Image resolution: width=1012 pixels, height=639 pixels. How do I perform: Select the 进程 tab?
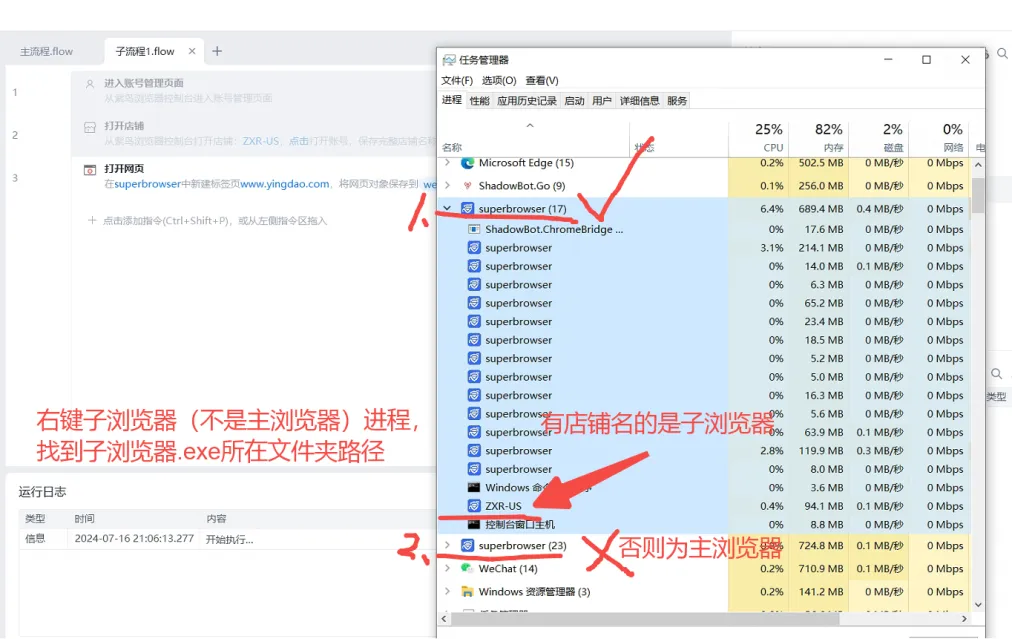click(x=452, y=100)
